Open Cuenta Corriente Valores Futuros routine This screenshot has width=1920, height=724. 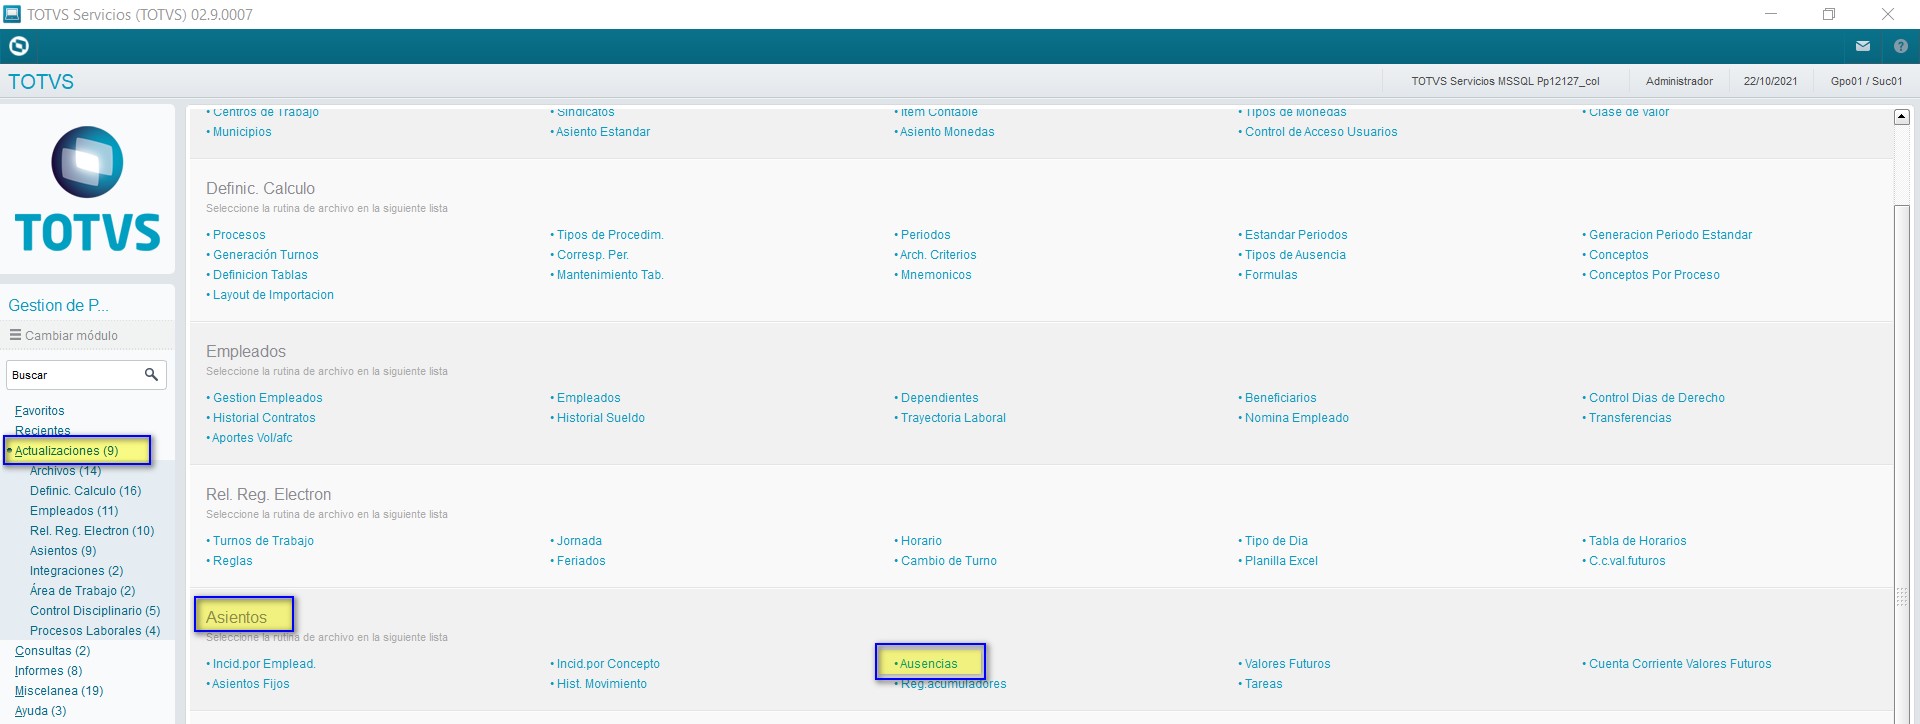pos(1680,664)
